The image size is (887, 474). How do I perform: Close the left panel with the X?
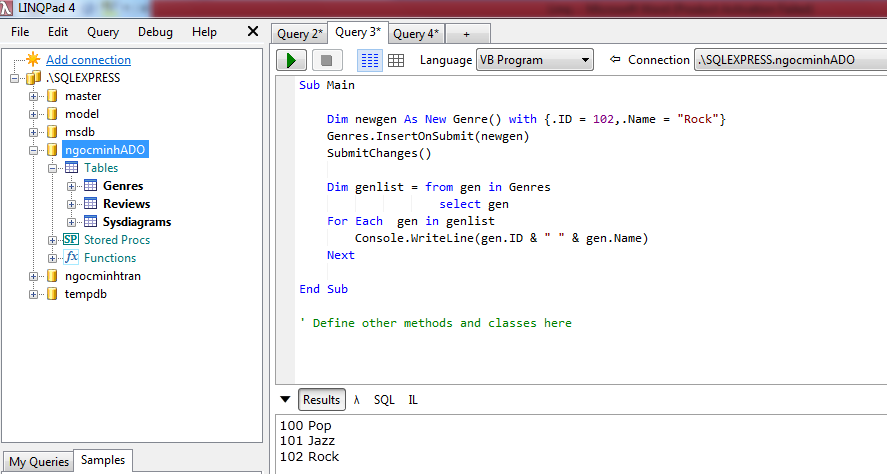coord(253,32)
